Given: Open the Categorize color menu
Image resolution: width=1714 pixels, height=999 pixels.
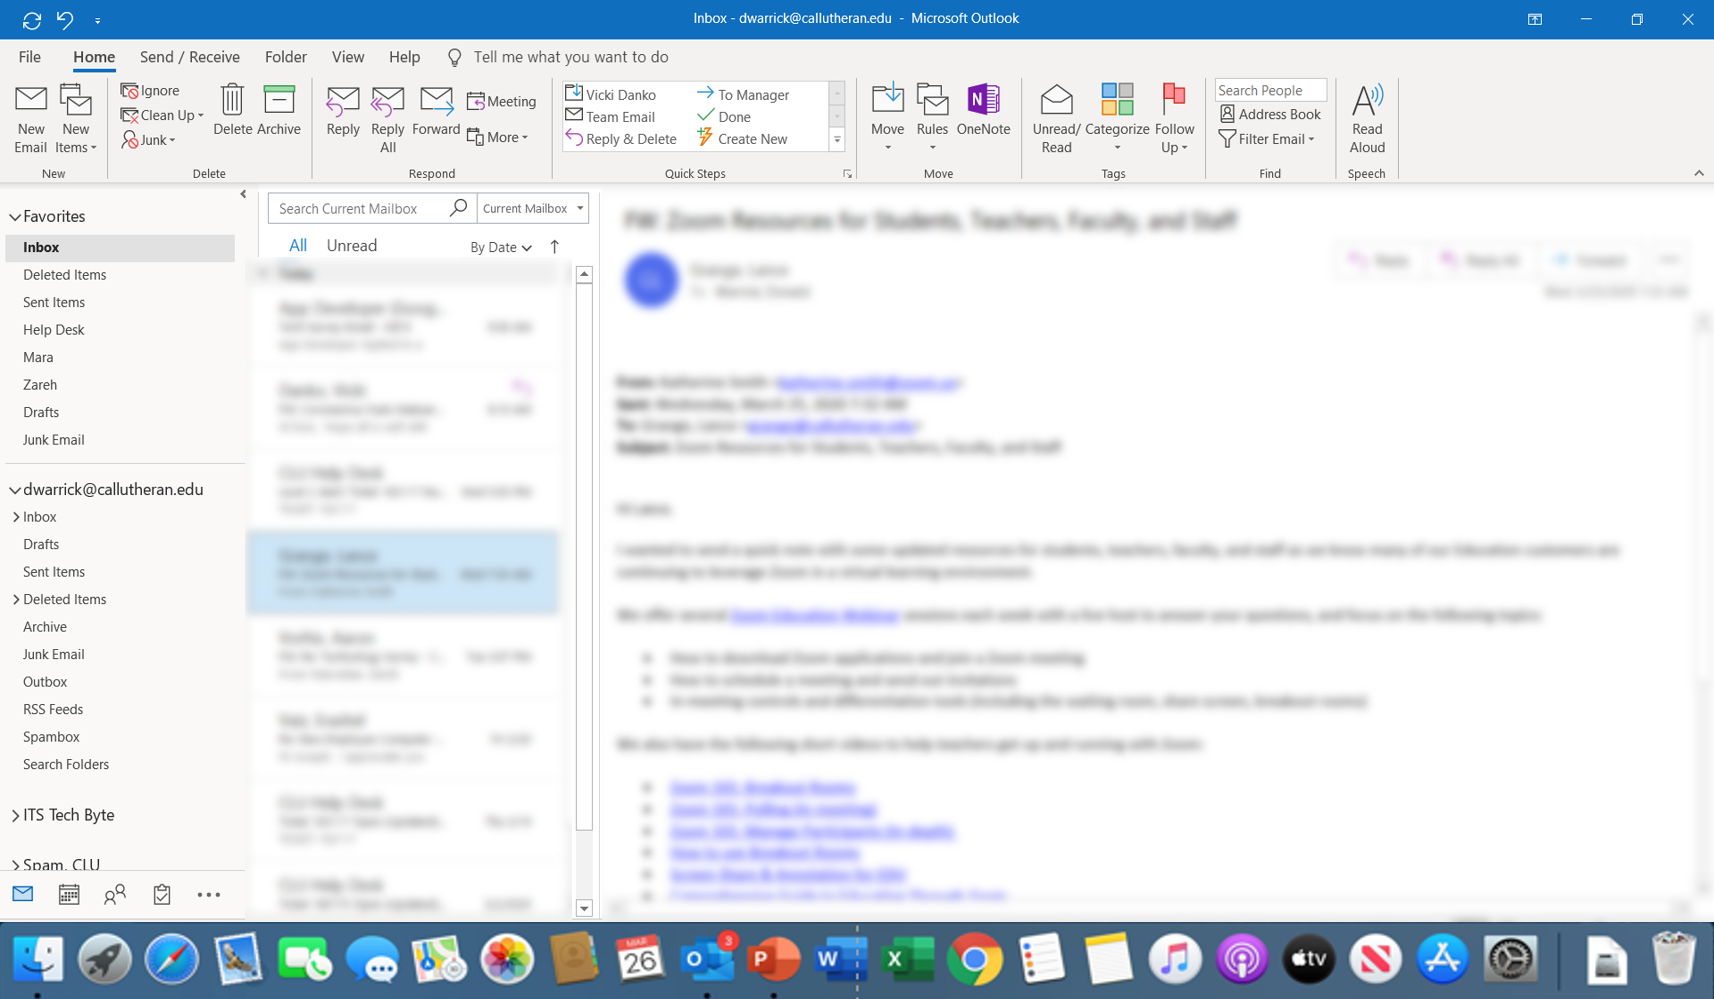Looking at the screenshot, I should pyautogui.click(x=1117, y=119).
